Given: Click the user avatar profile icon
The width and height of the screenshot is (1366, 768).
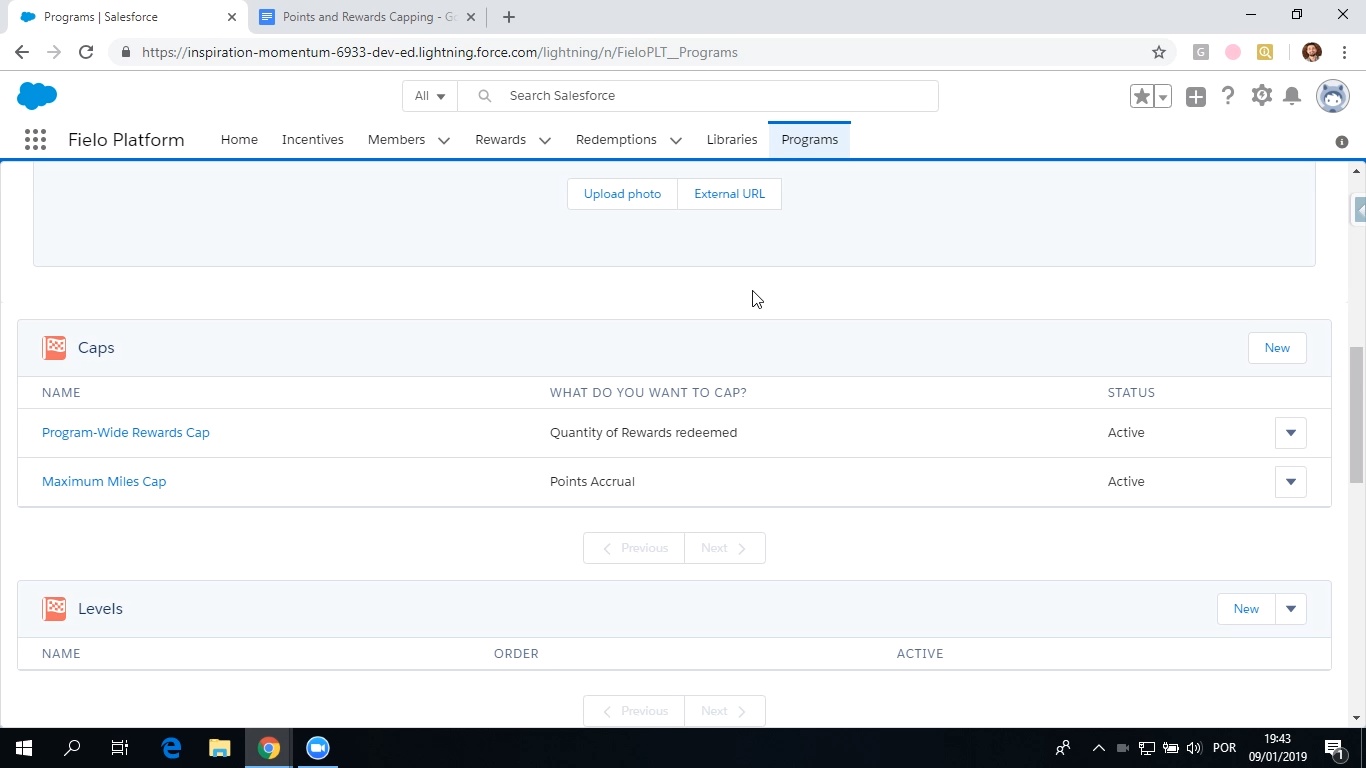Looking at the screenshot, I should click(x=1333, y=96).
